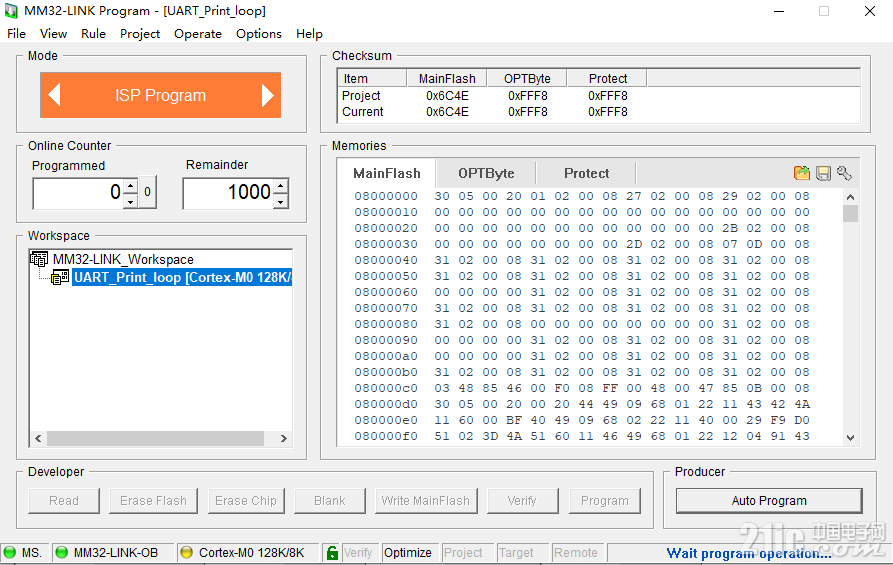Switch to next mode with right arrow
893x565 pixels.
pos(267,95)
